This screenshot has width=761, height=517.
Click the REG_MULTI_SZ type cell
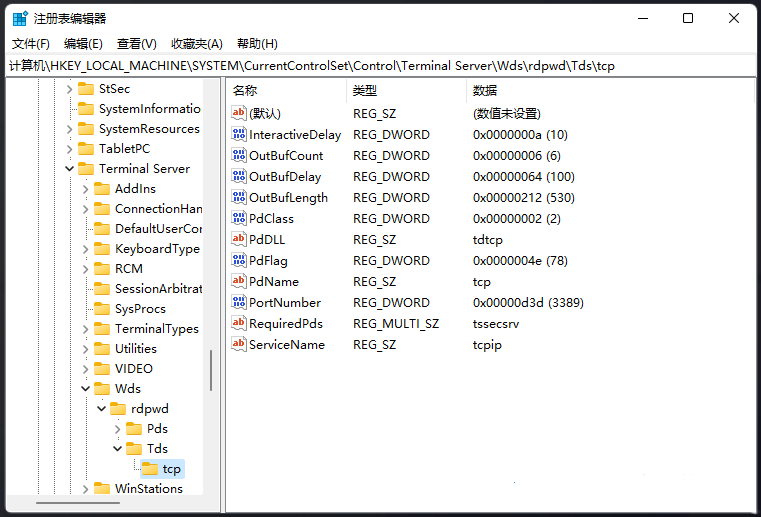point(396,324)
